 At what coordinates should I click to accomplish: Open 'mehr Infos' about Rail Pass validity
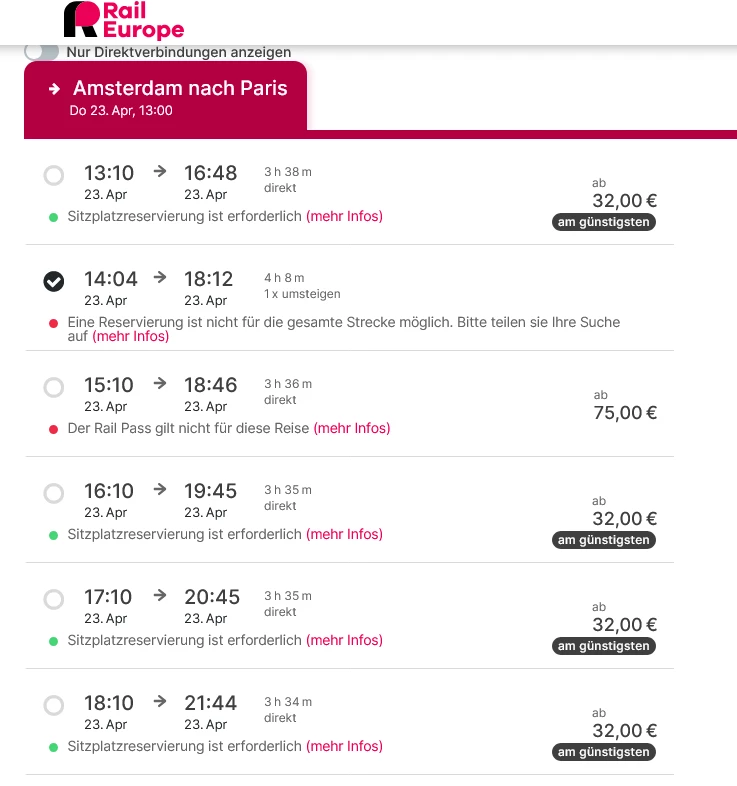pos(351,428)
